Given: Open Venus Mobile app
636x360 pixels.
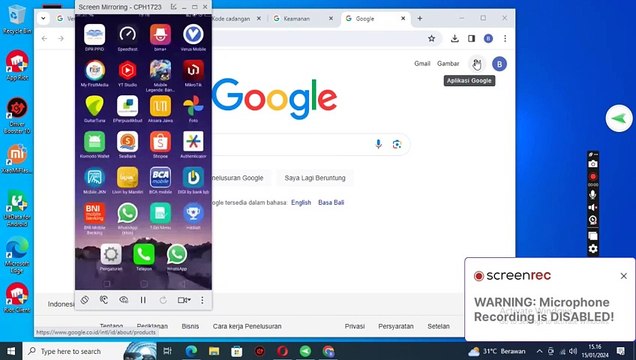Looking at the screenshot, I should 193,35.
